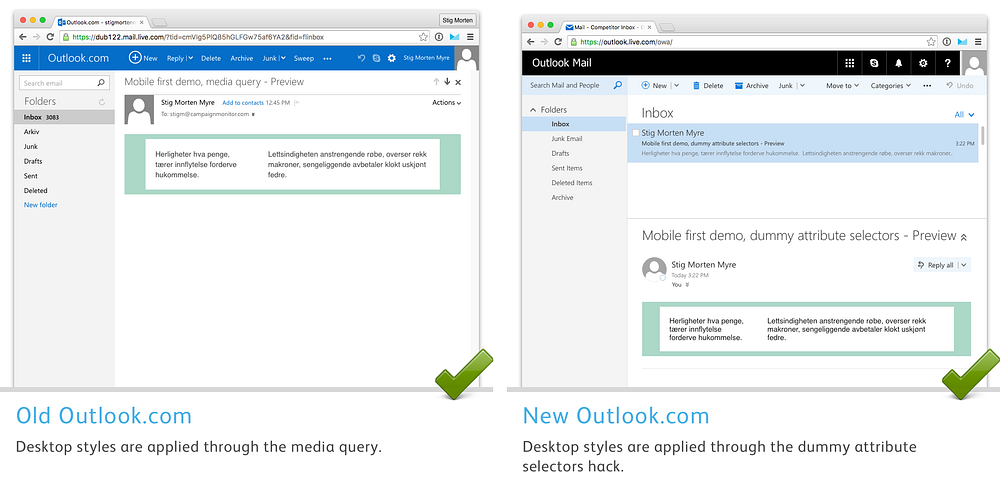The width and height of the screenshot is (1000, 483).
Task: Open Drafts folder in old Outlook.com
Action: pyautogui.click(x=33, y=161)
